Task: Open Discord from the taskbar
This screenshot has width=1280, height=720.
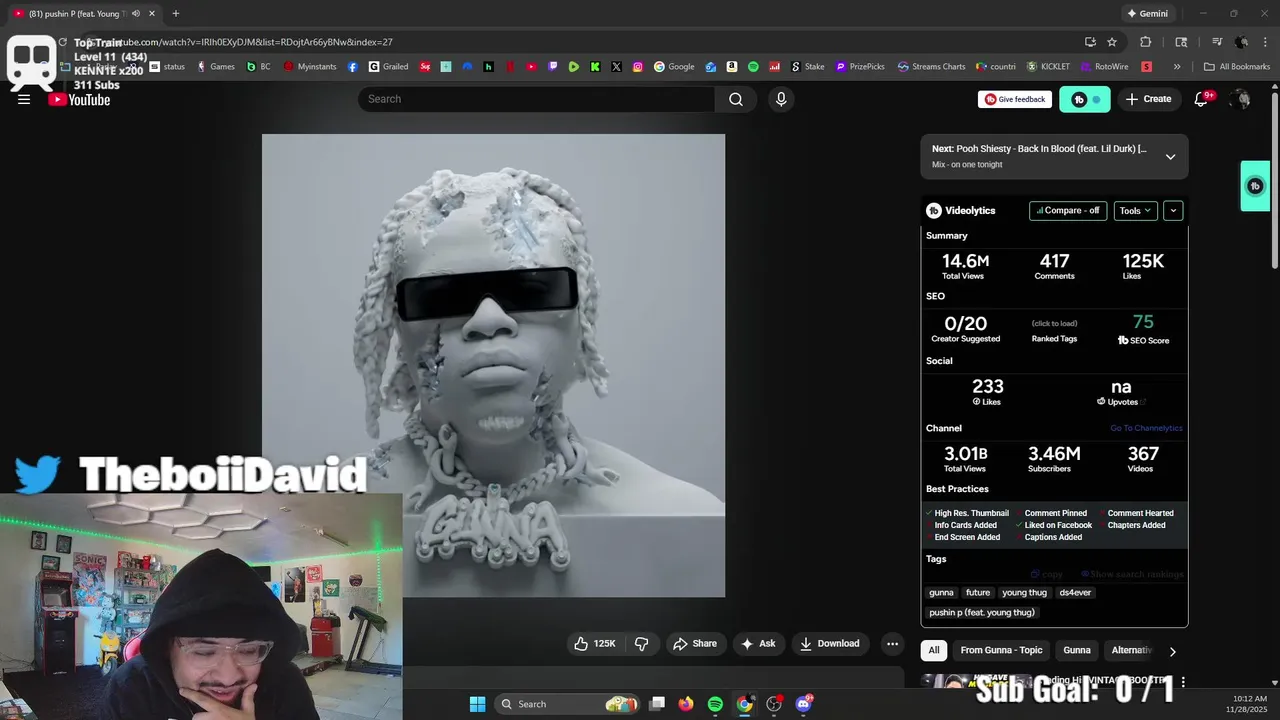Action: (x=804, y=704)
